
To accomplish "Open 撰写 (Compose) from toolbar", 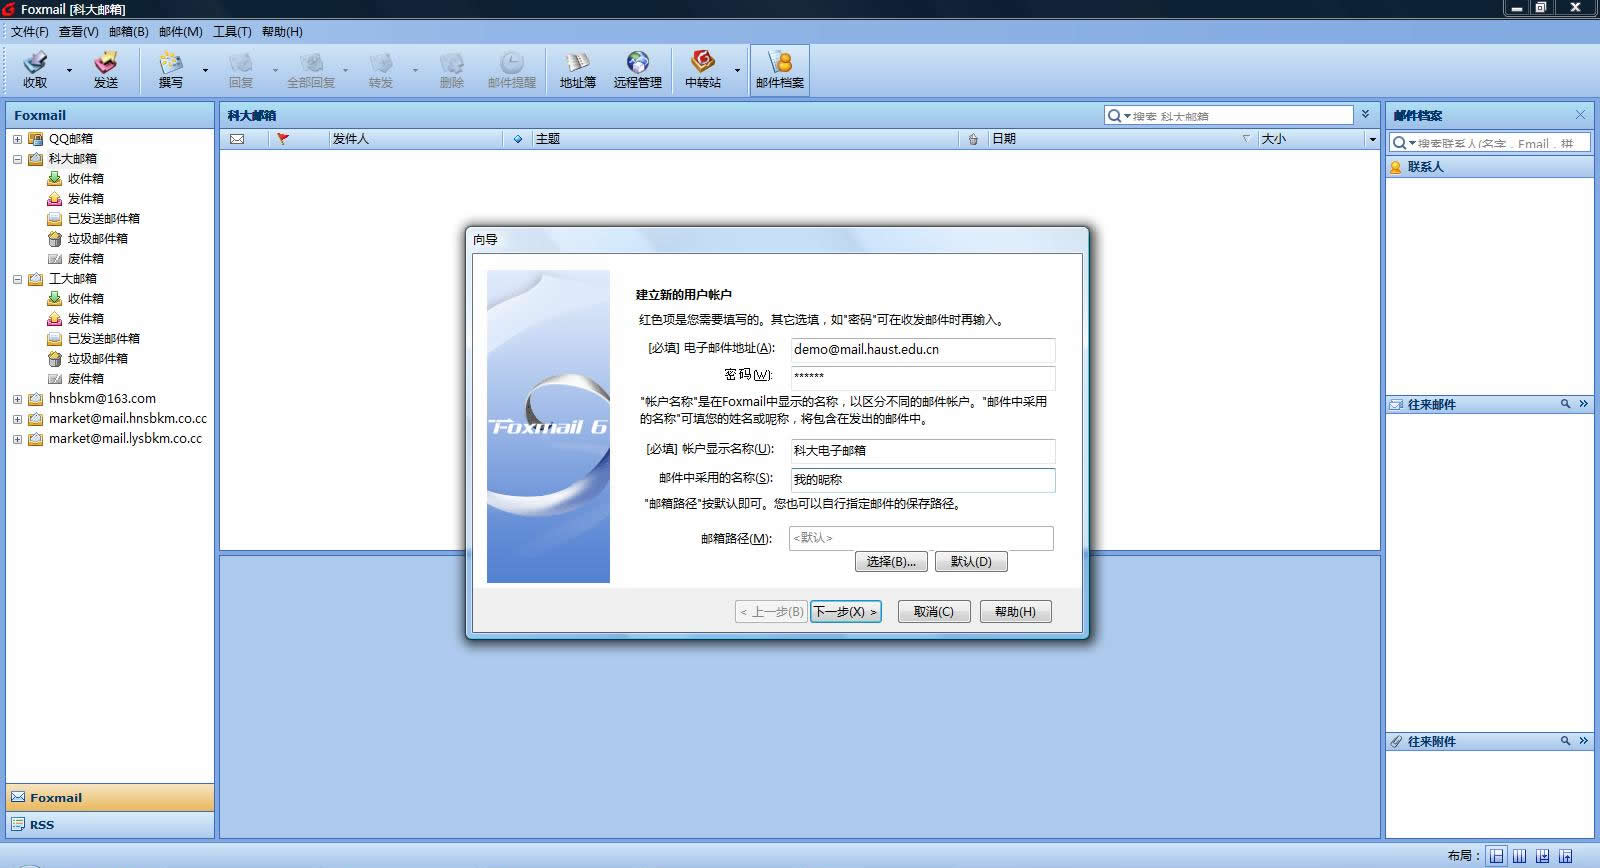I will coord(171,70).
